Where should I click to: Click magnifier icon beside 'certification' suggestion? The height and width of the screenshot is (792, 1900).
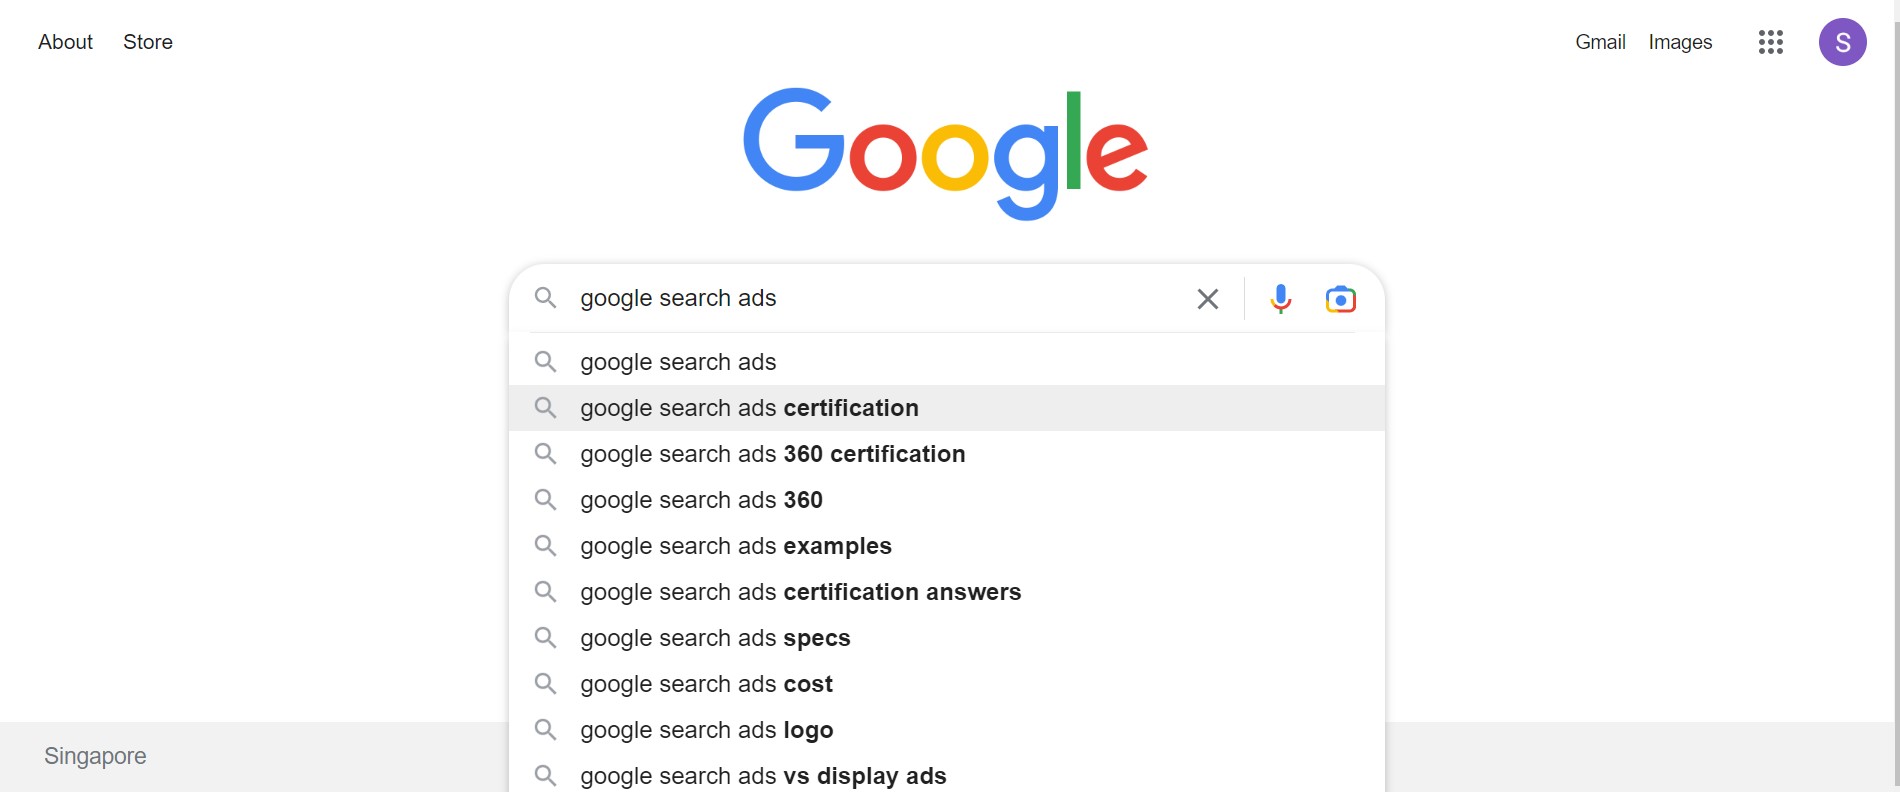545,407
